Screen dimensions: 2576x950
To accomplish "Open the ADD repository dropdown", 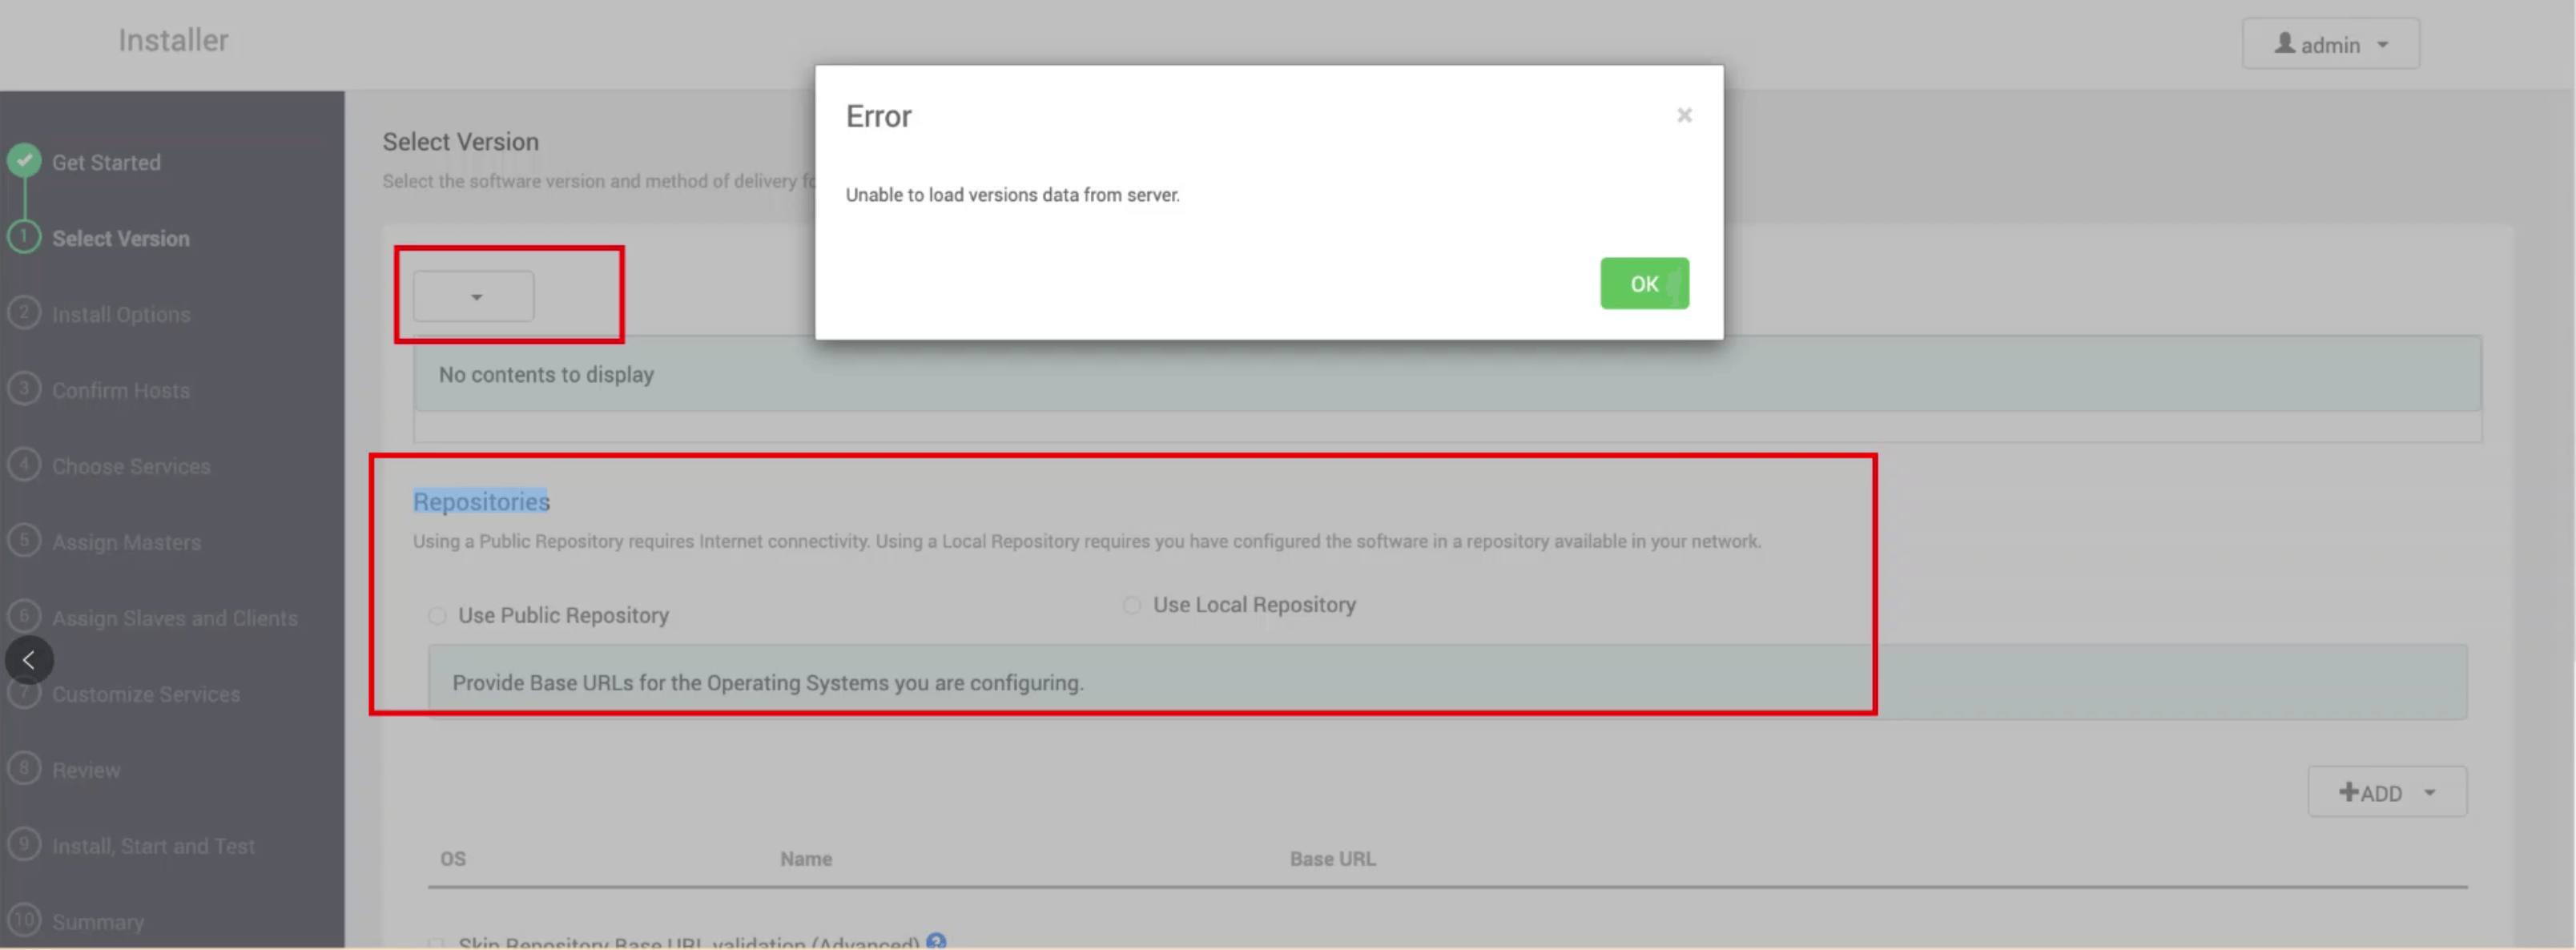I will [x=2387, y=792].
